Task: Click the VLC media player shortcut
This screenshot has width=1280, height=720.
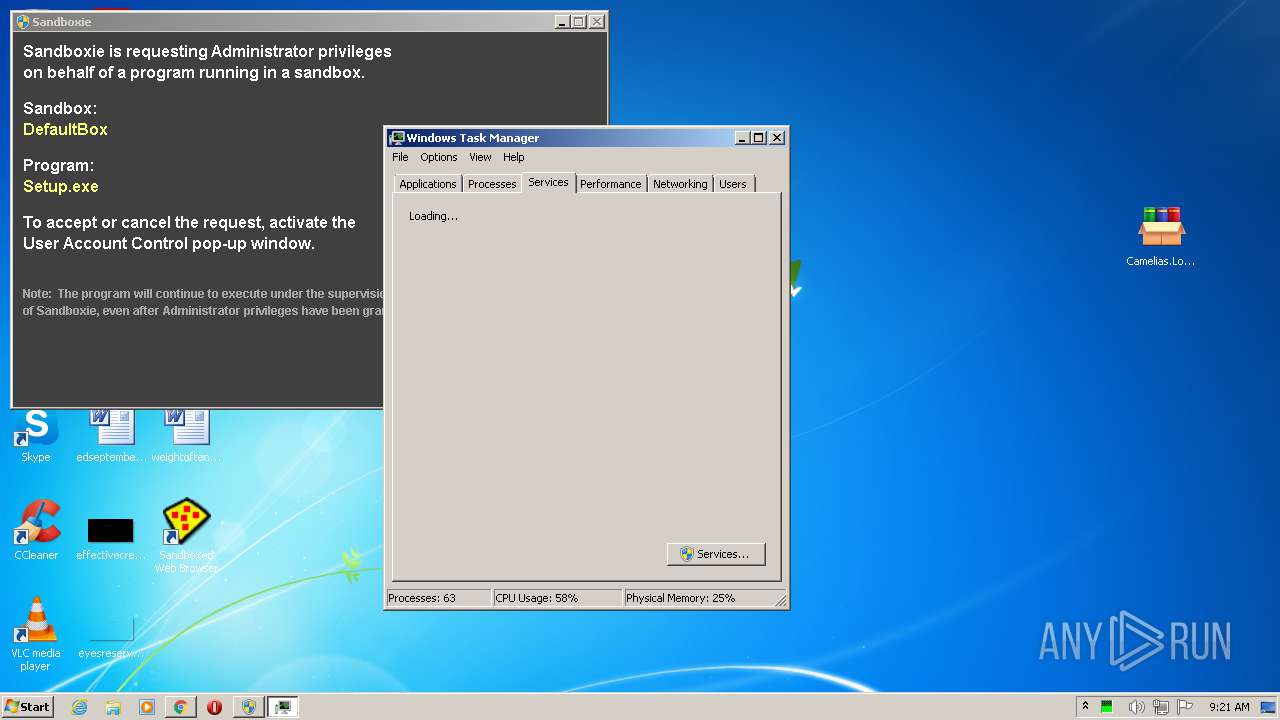Action: 36,634
